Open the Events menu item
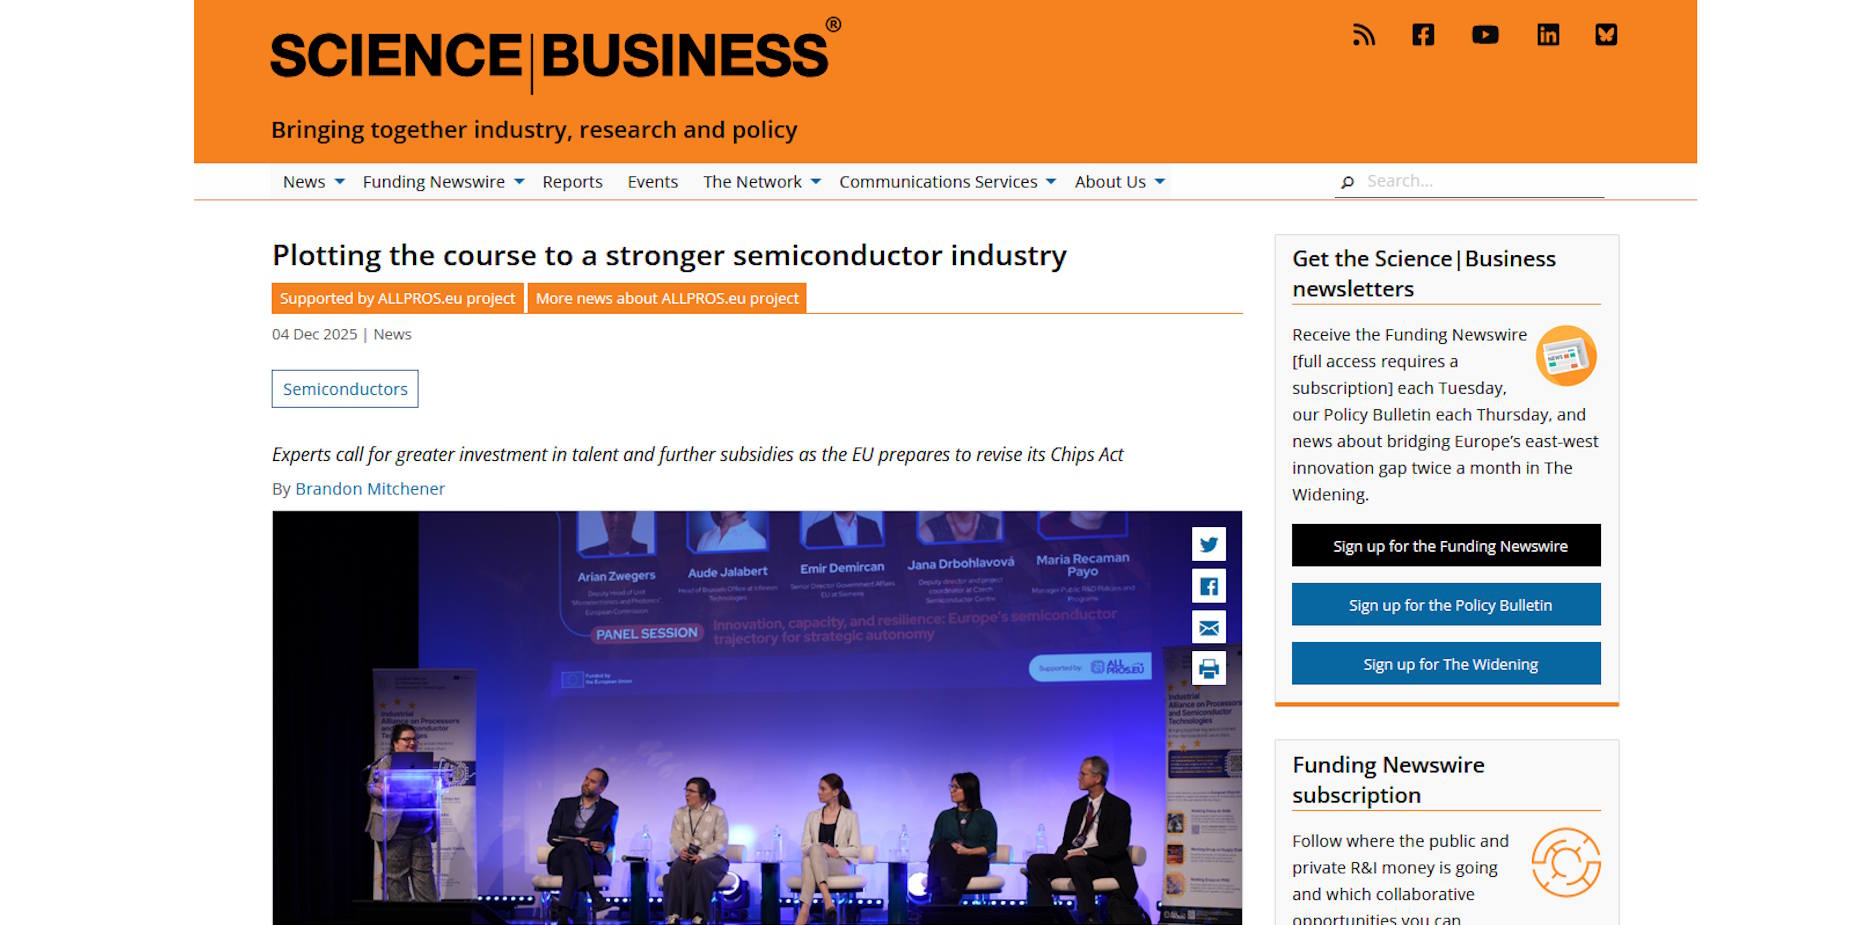This screenshot has width=1860, height=925. click(x=652, y=181)
